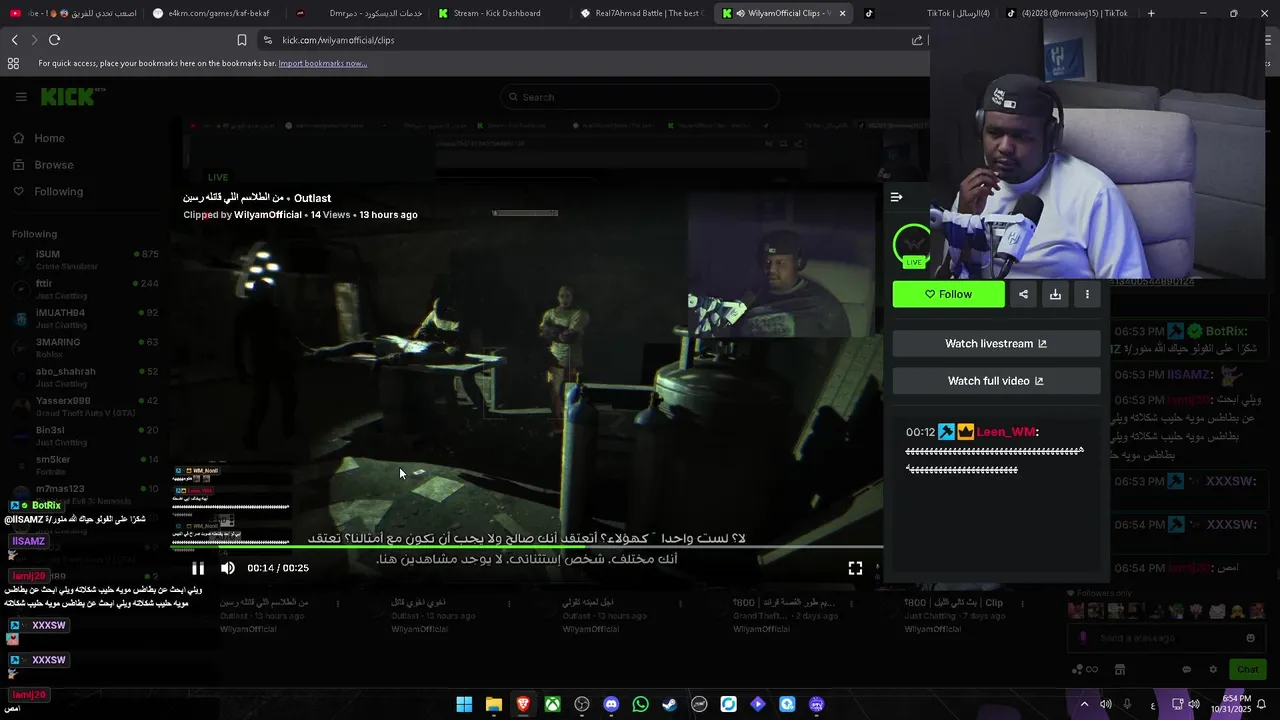The image size is (1280, 720).
Task: Switch to e4km.com games tab
Action: click(x=211, y=13)
